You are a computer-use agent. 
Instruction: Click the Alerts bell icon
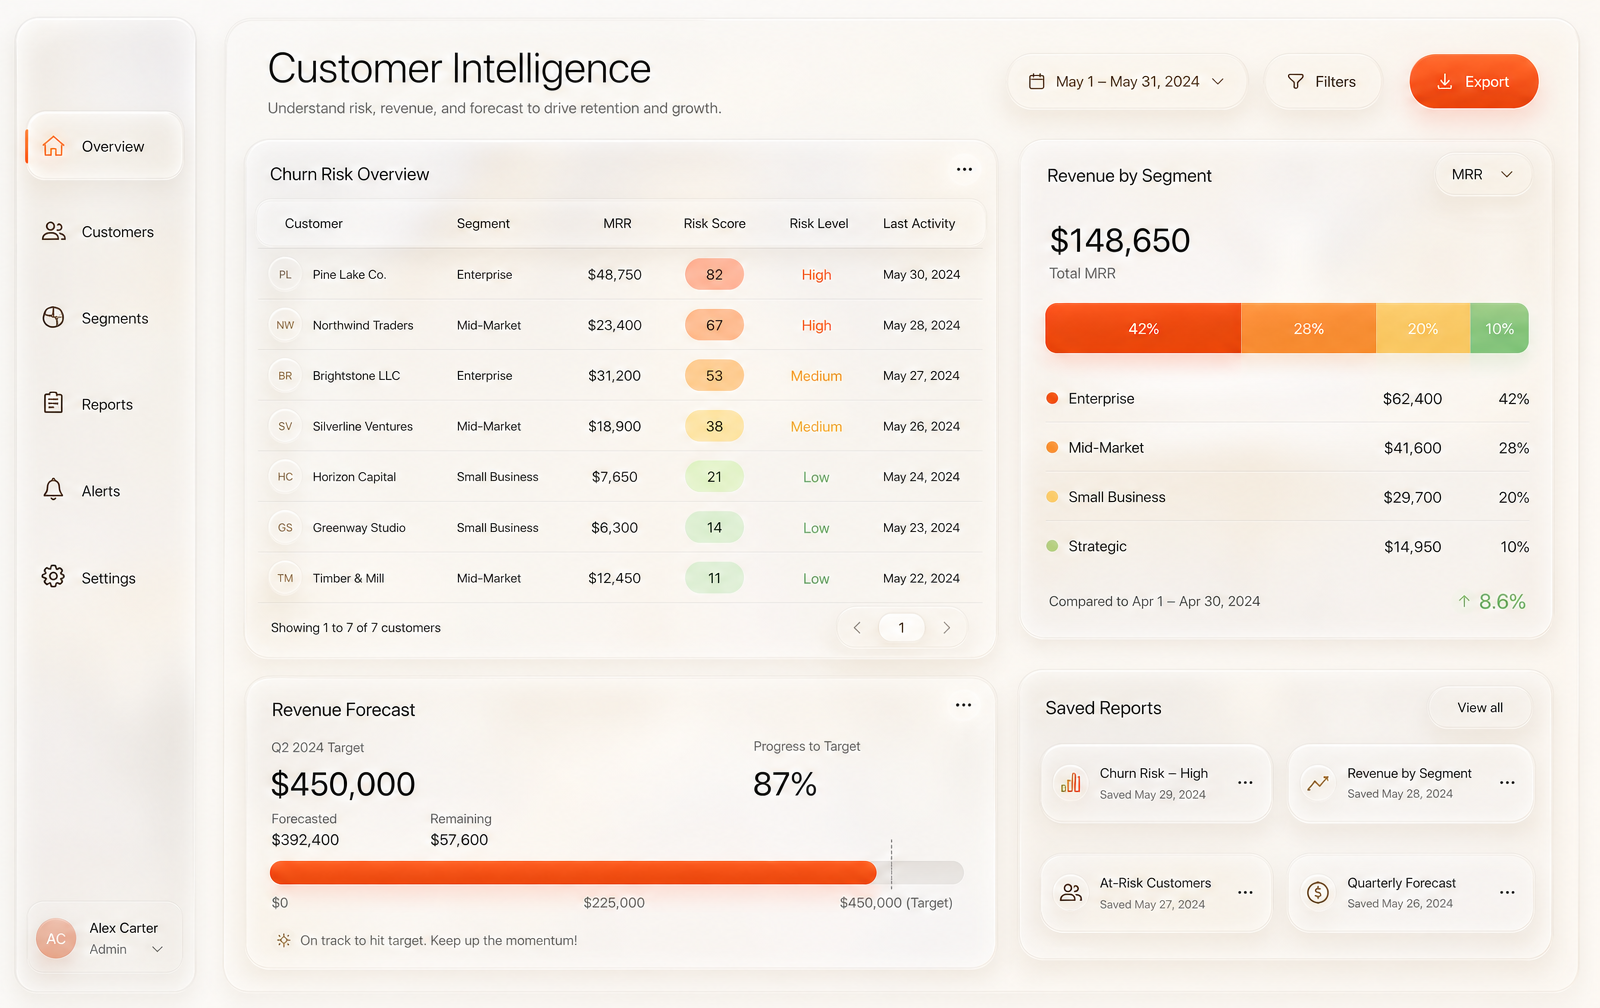[x=53, y=490]
